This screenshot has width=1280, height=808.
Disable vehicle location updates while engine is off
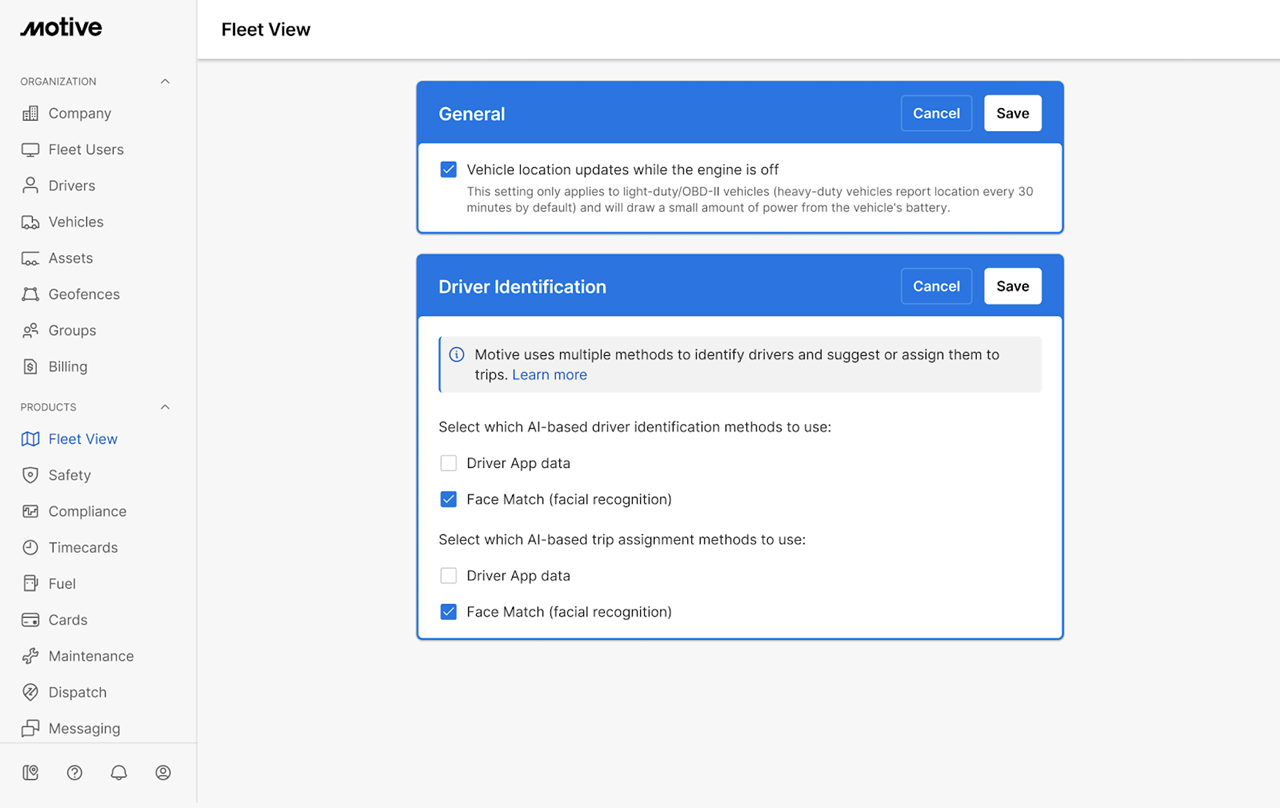(448, 169)
